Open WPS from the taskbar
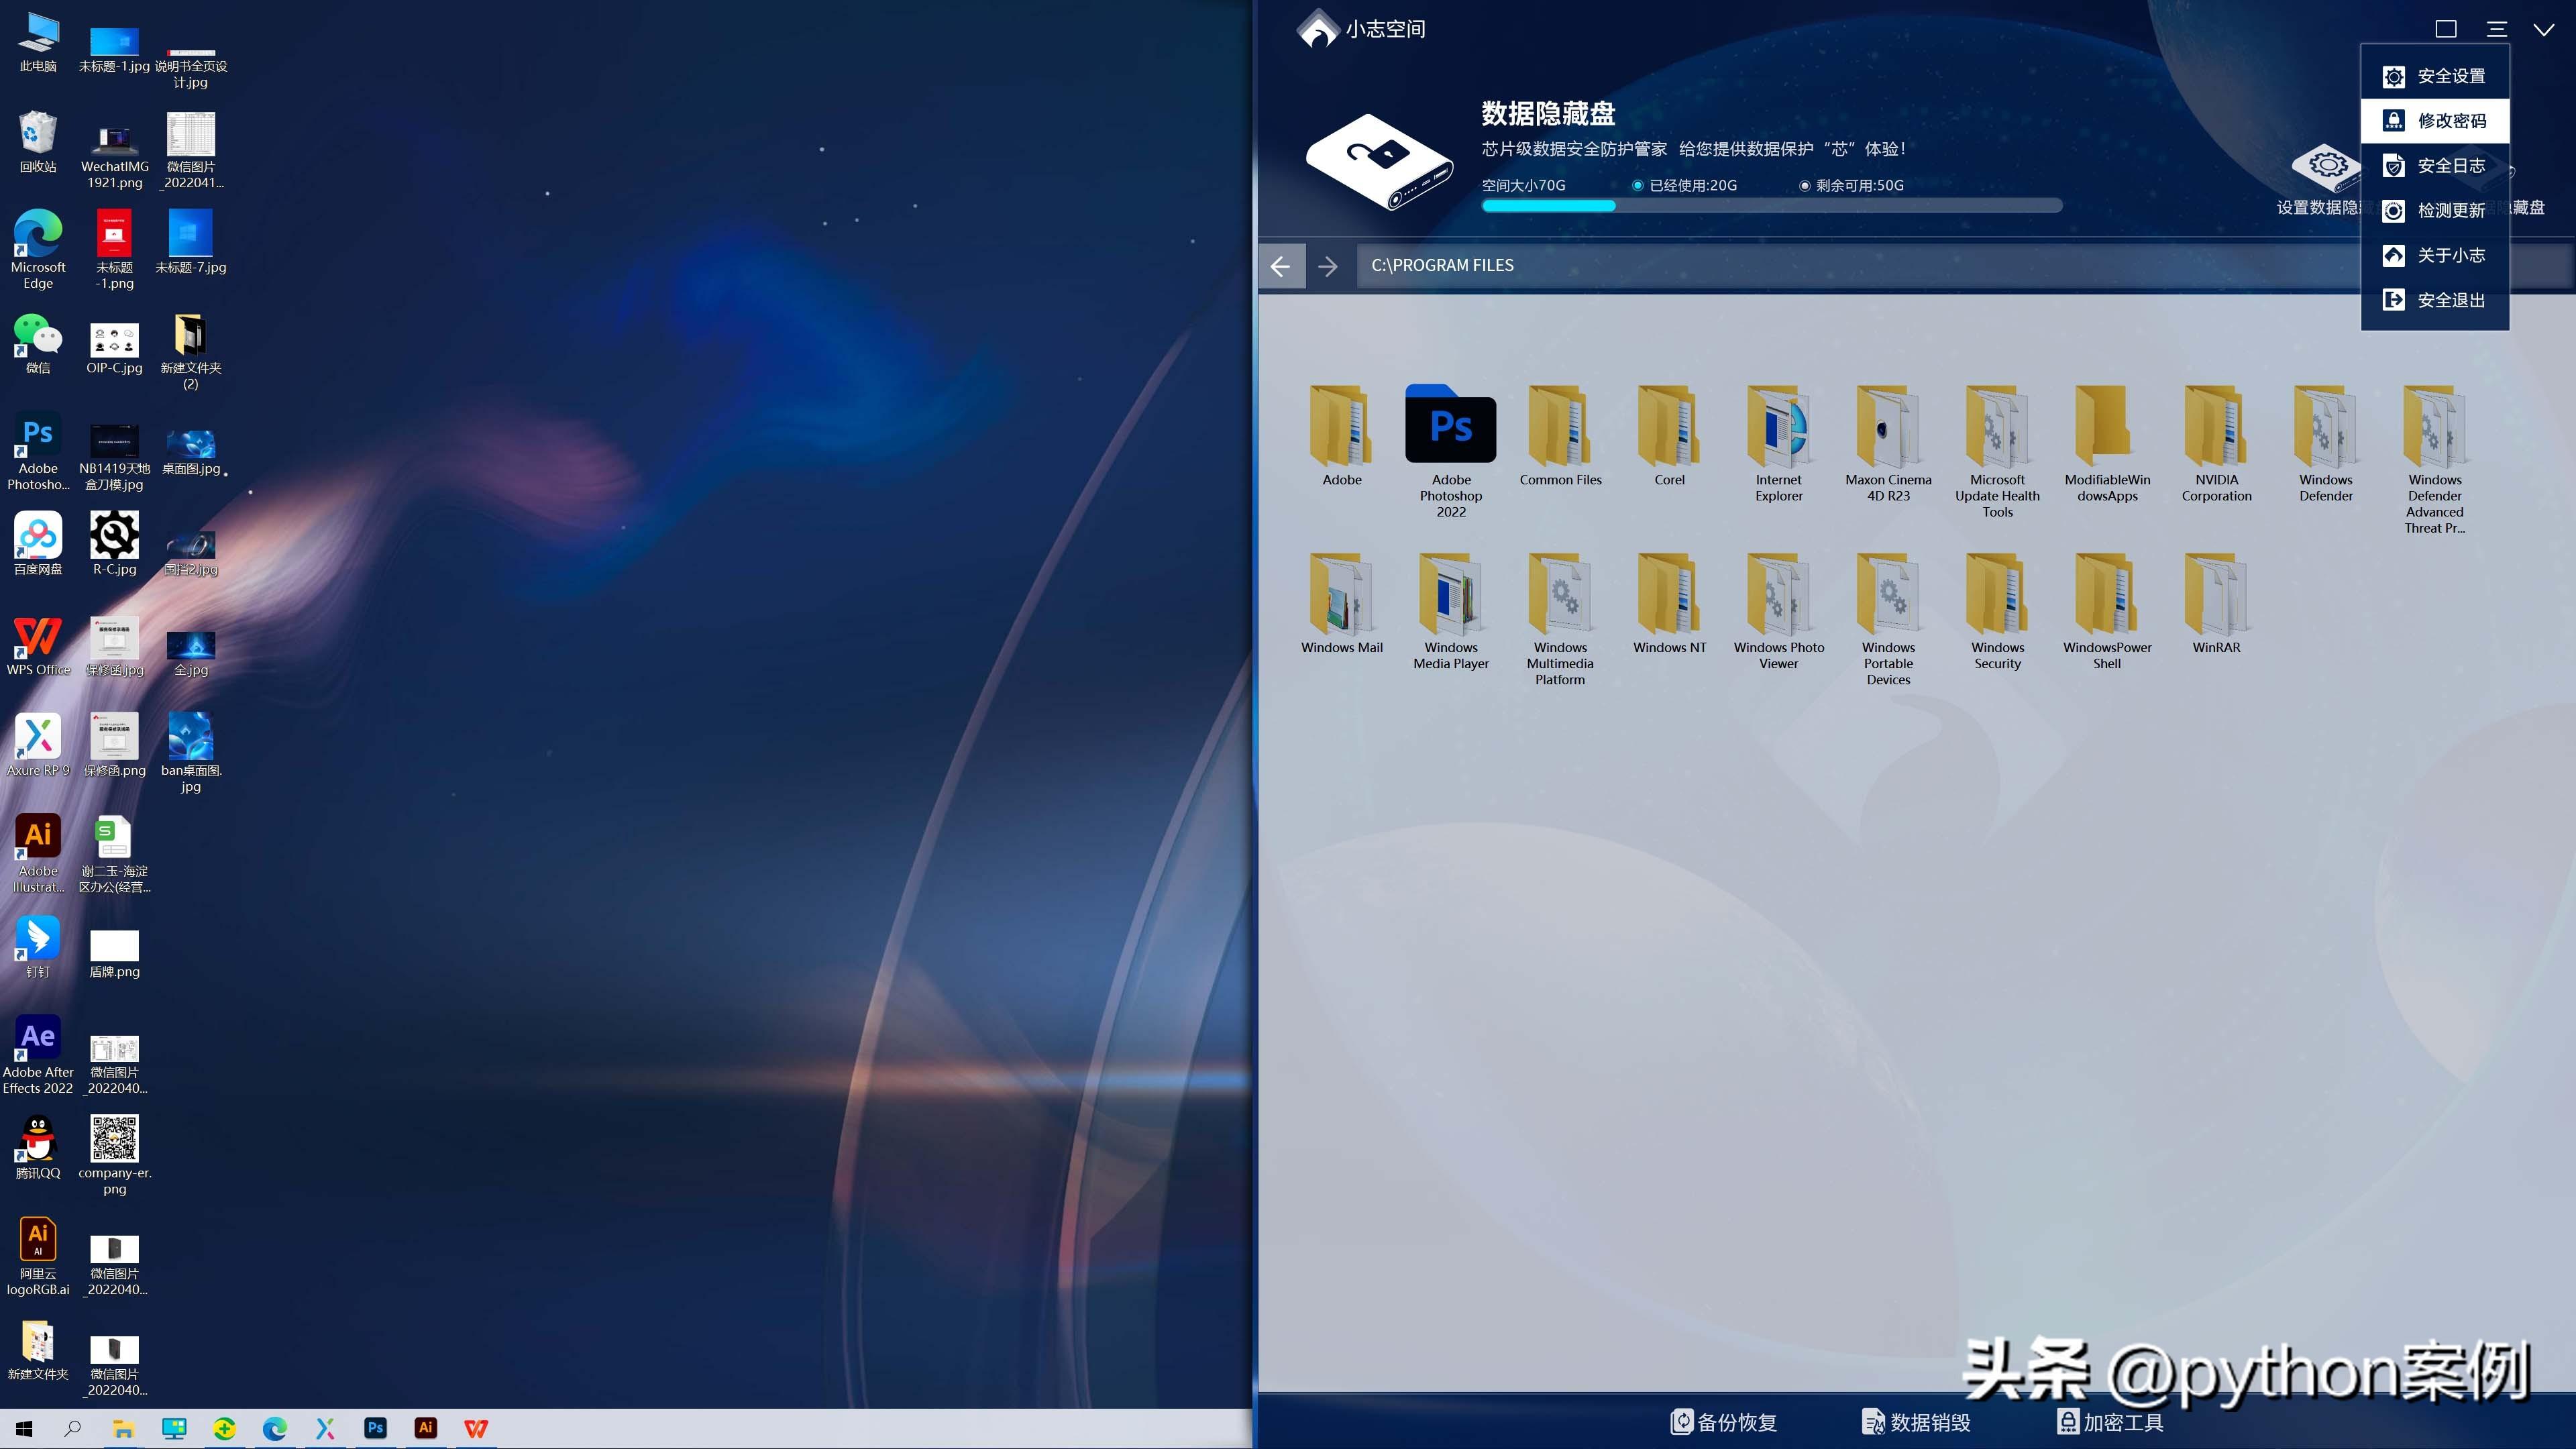Screen dimensions: 2576x1449 pyautogui.click(x=476, y=1428)
